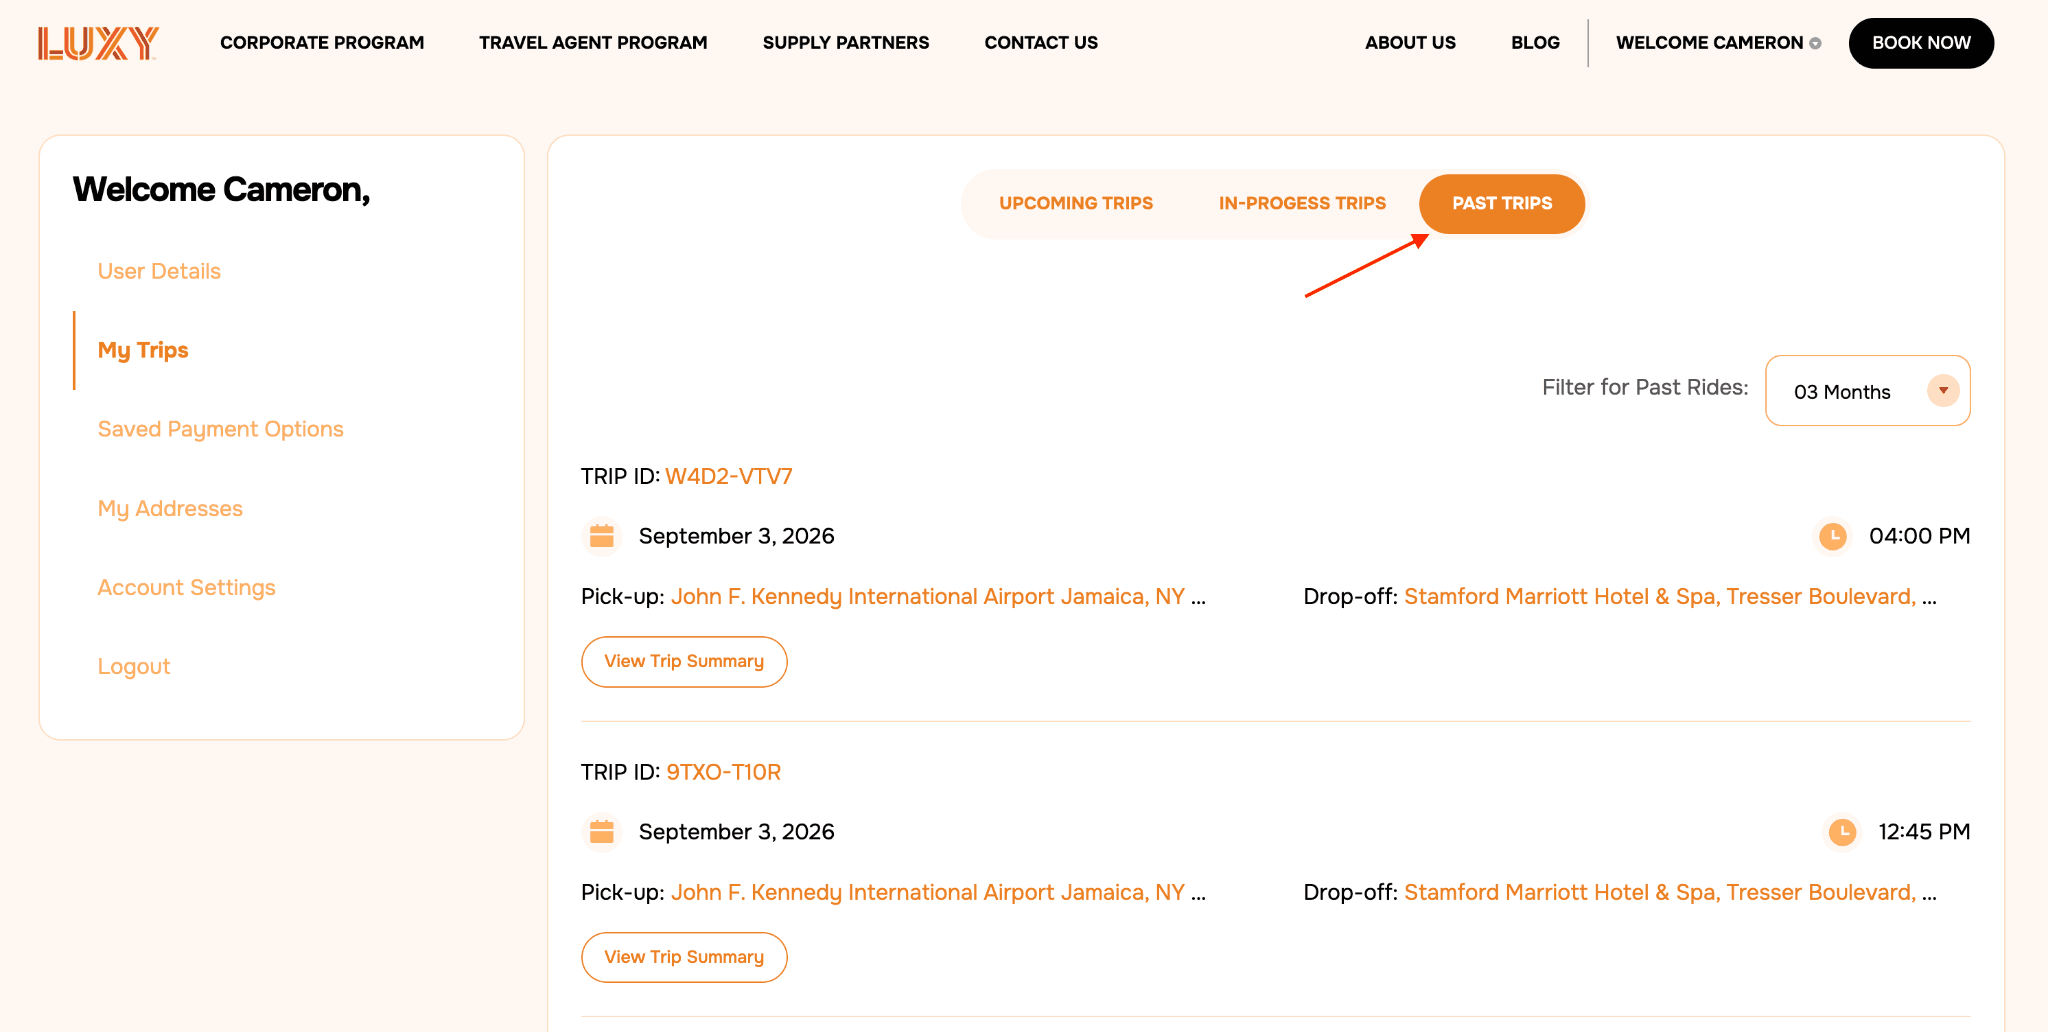2048x1032 pixels.
Task: Switch to In-Progess Trips tab
Action: [1302, 203]
